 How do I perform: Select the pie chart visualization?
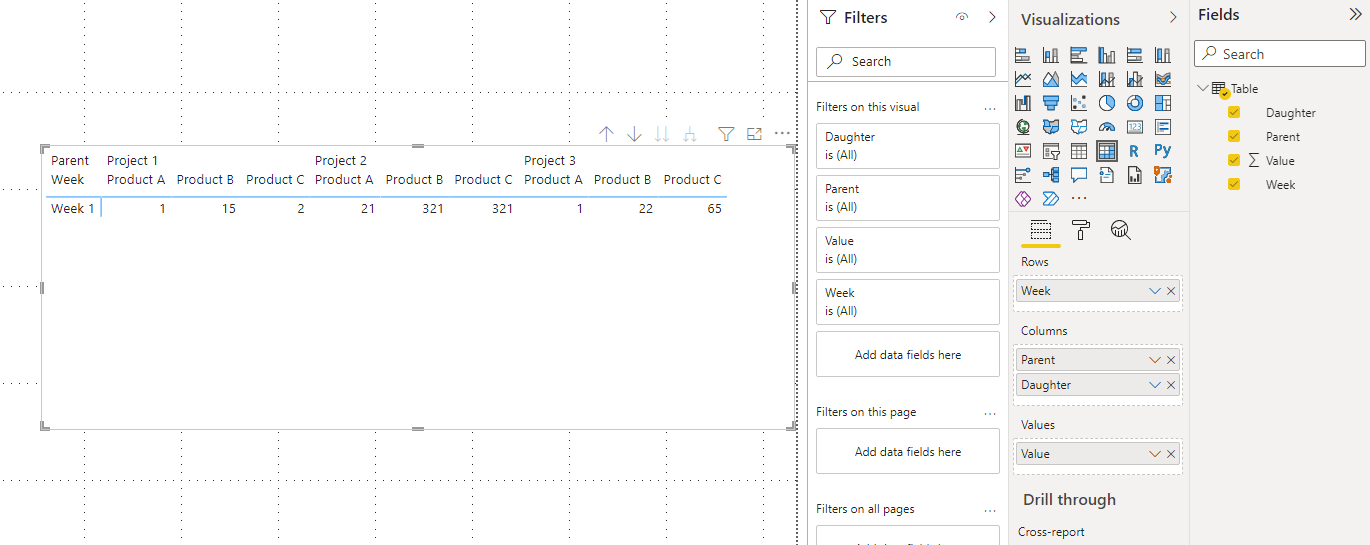(1107, 103)
